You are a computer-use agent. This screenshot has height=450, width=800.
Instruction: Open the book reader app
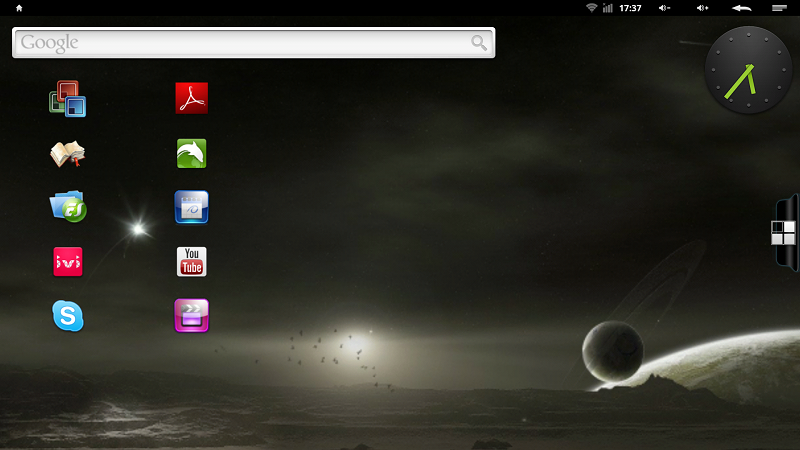pos(67,154)
